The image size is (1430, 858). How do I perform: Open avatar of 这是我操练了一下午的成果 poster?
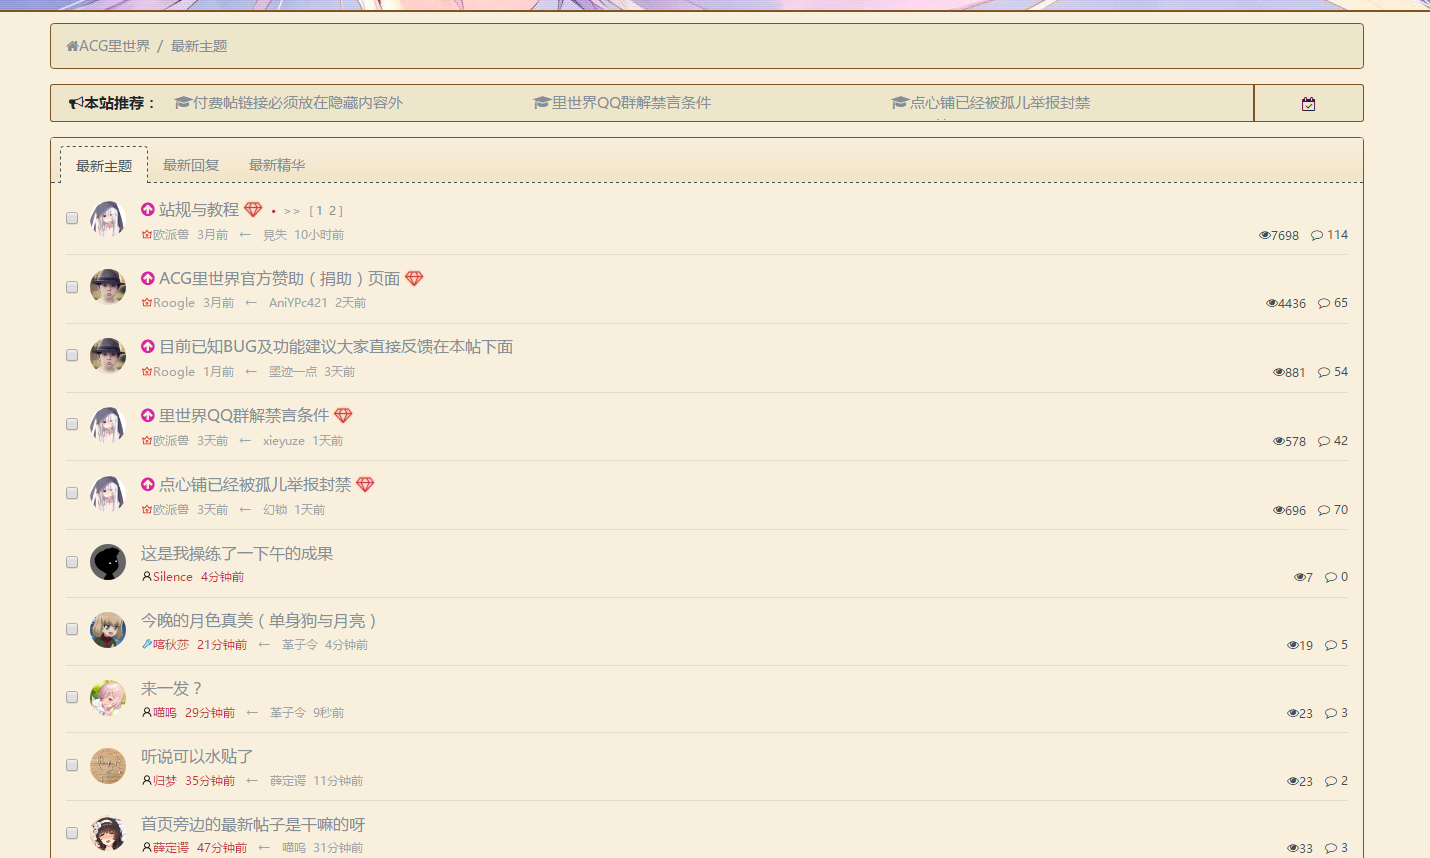[108, 562]
